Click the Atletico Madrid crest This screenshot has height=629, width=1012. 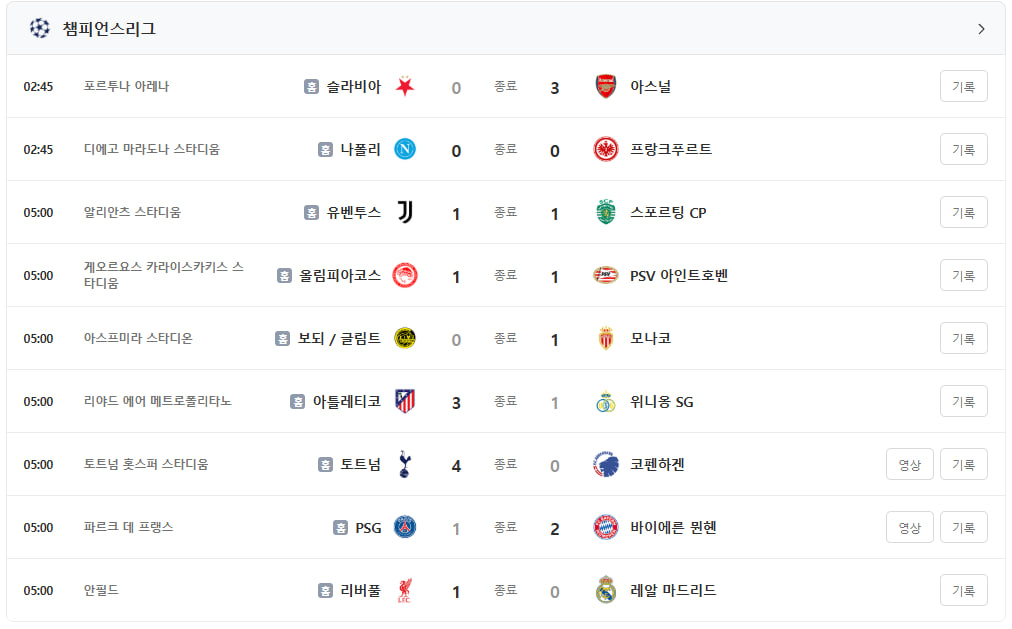405,401
